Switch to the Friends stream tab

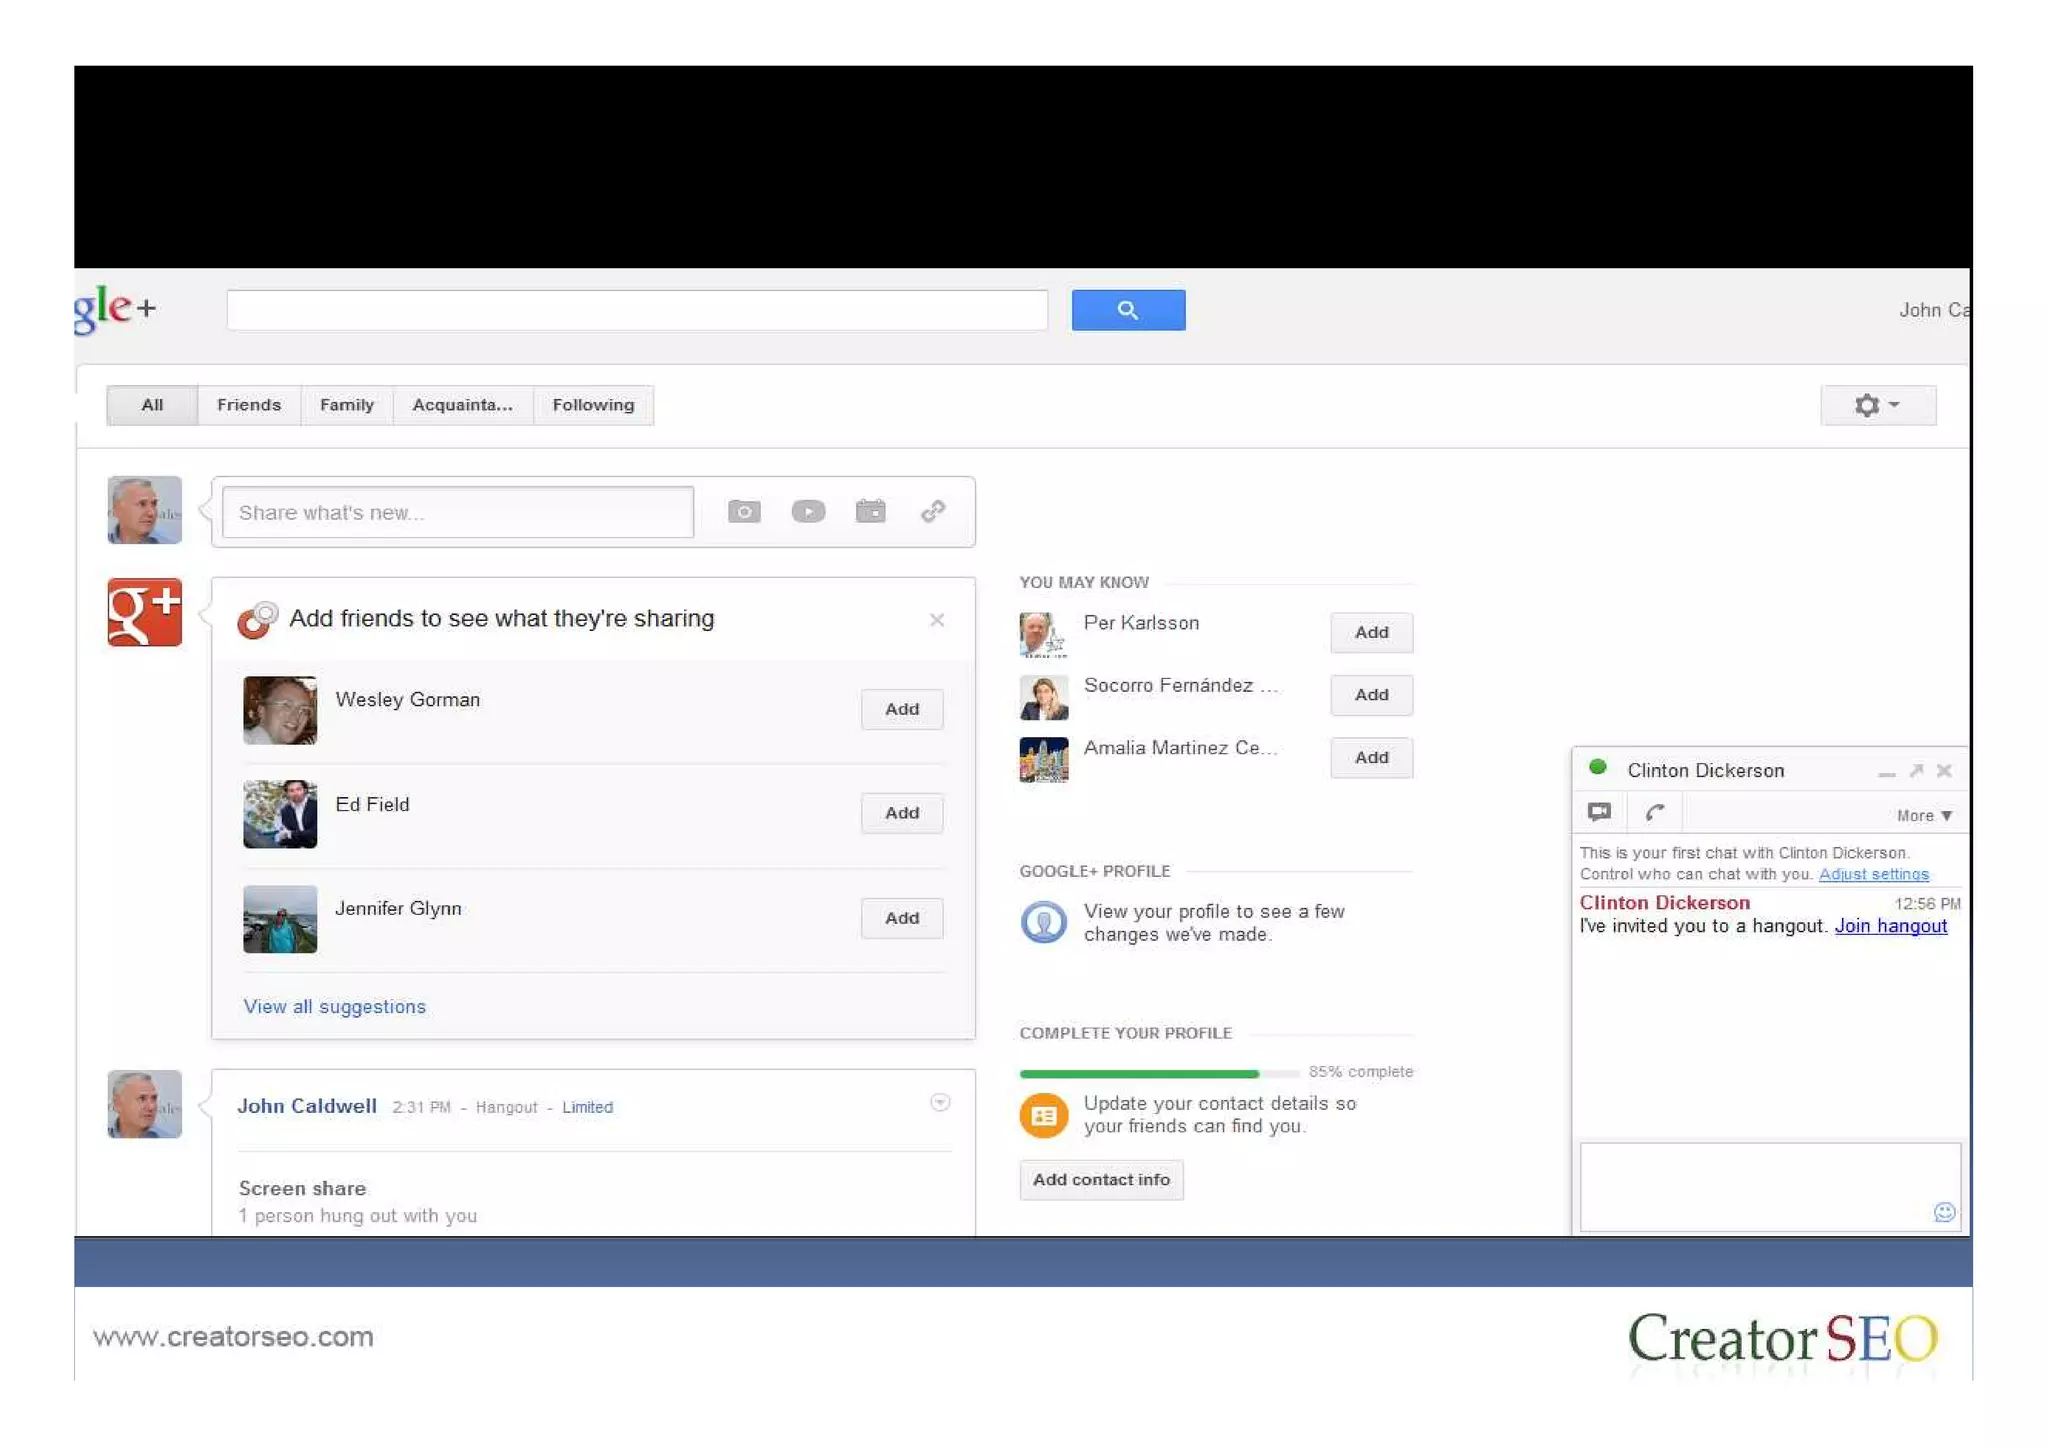[249, 405]
